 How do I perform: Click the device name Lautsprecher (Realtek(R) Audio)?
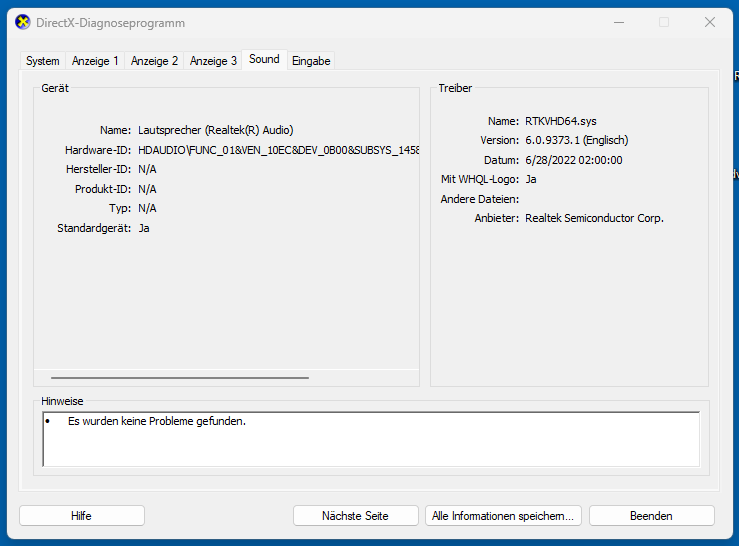point(215,130)
